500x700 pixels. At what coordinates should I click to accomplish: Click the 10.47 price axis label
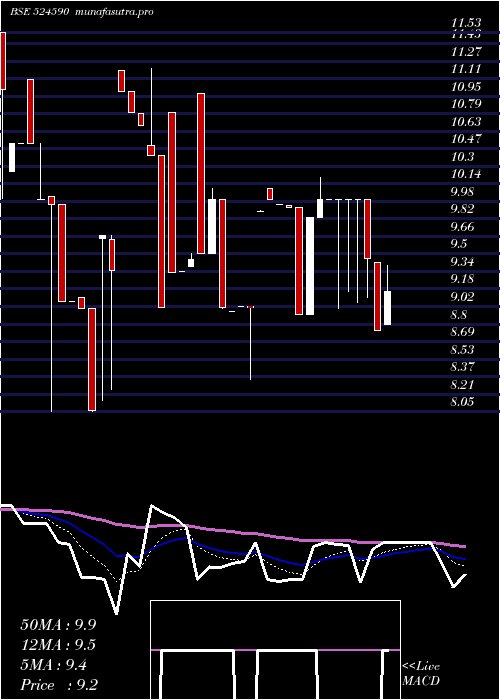pos(466,139)
